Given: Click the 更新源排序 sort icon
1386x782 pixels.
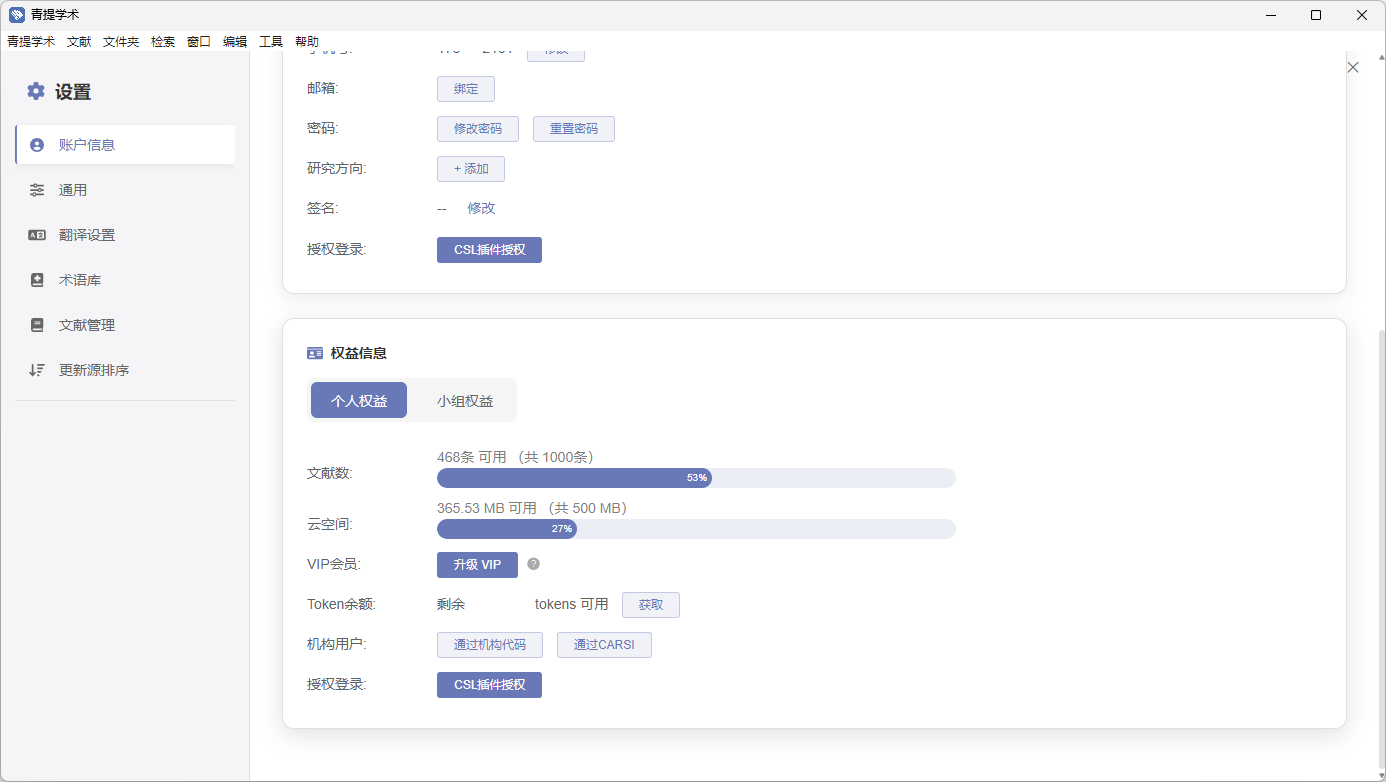Looking at the screenshot, I should point(37,370).
